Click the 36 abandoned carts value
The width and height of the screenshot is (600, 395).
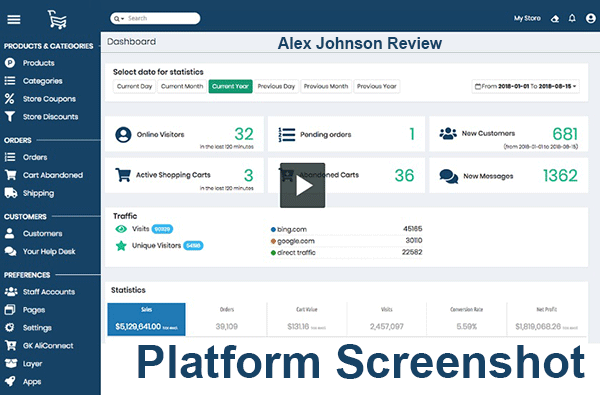(x=404, y=176)
